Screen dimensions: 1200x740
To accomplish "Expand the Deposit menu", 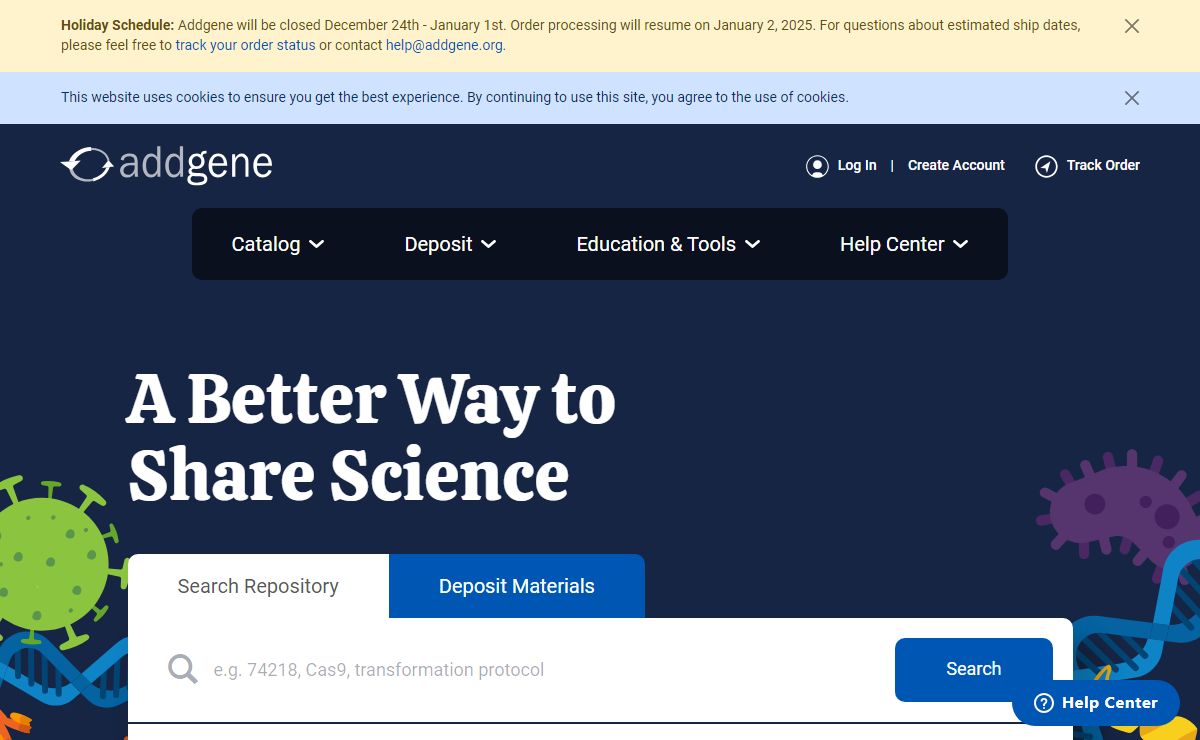I will click(450, 244).
